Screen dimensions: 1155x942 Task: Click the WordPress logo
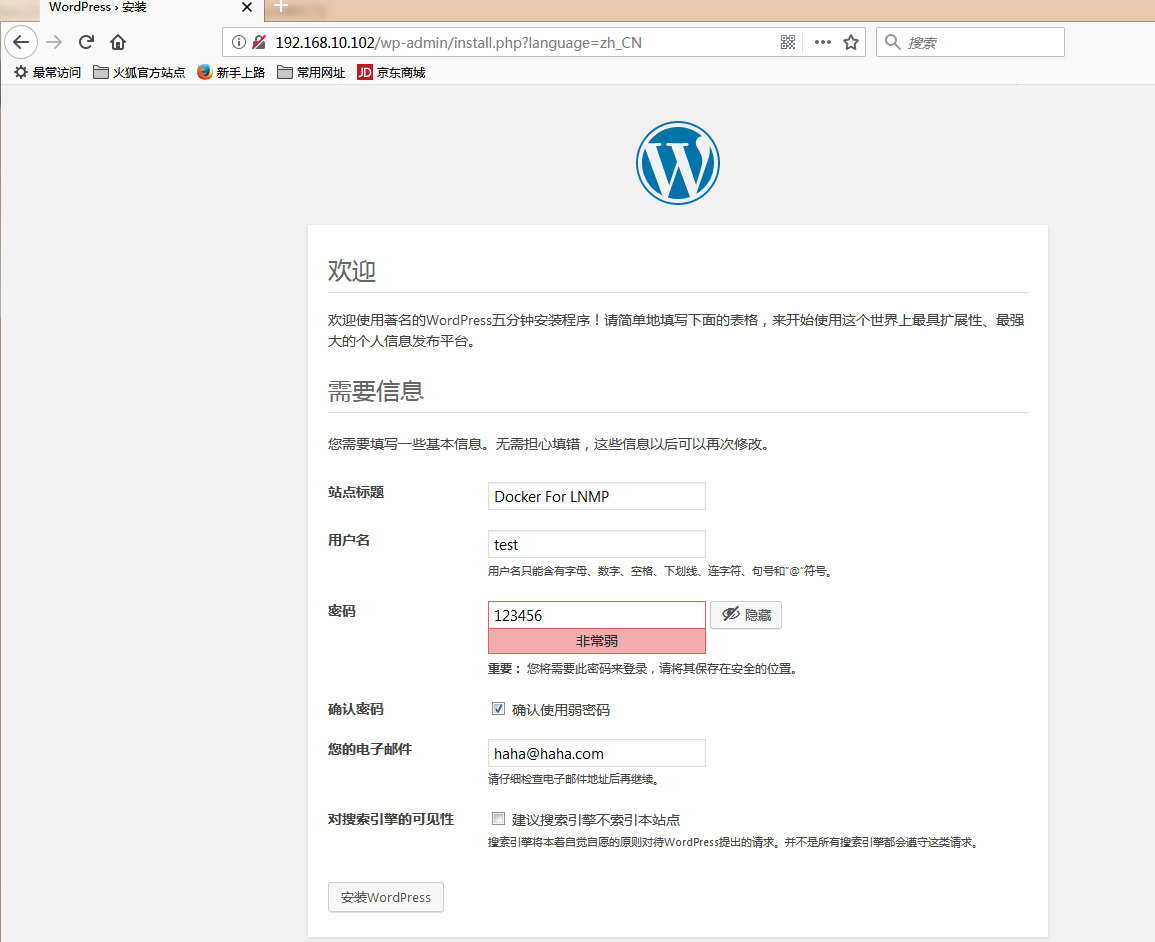coord(678,163)
